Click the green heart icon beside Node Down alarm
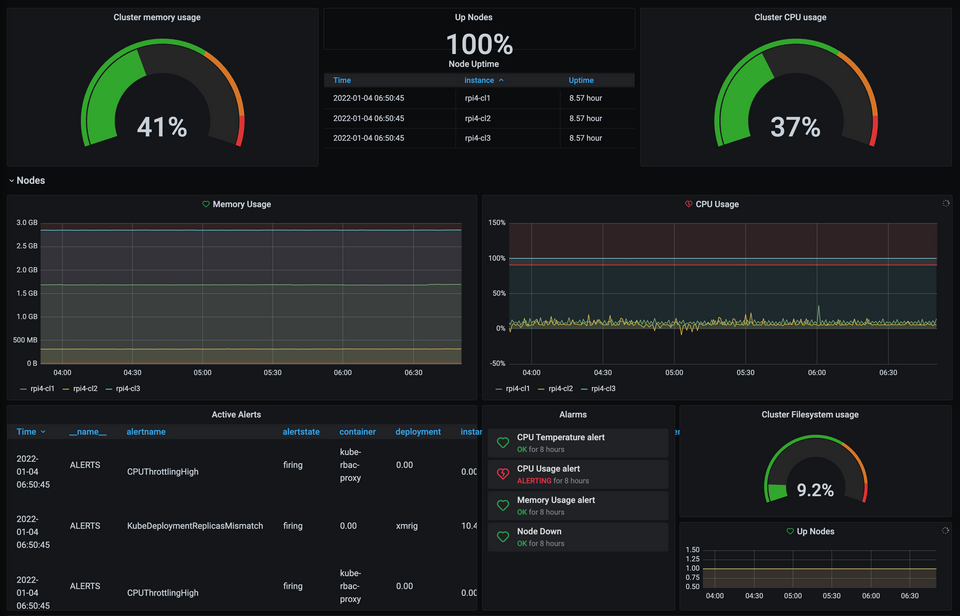960x616 pixels. pos(501,536)
